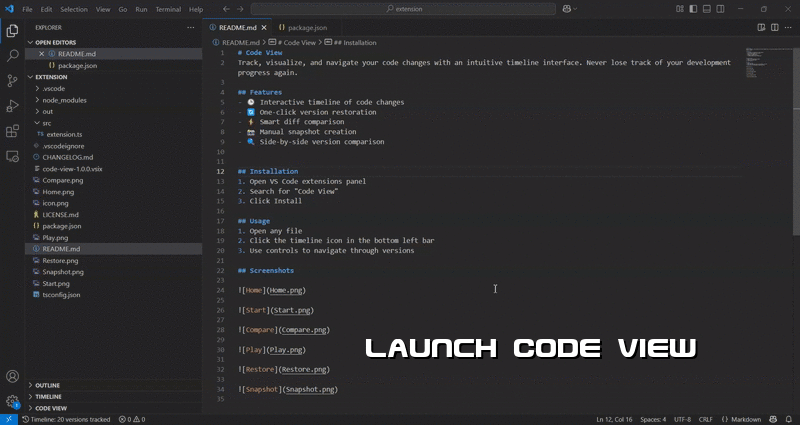Image resolution: width=800 pixels, height=425 pixels.
Task: Open the Accounts icon
Action: coord(12,377)
